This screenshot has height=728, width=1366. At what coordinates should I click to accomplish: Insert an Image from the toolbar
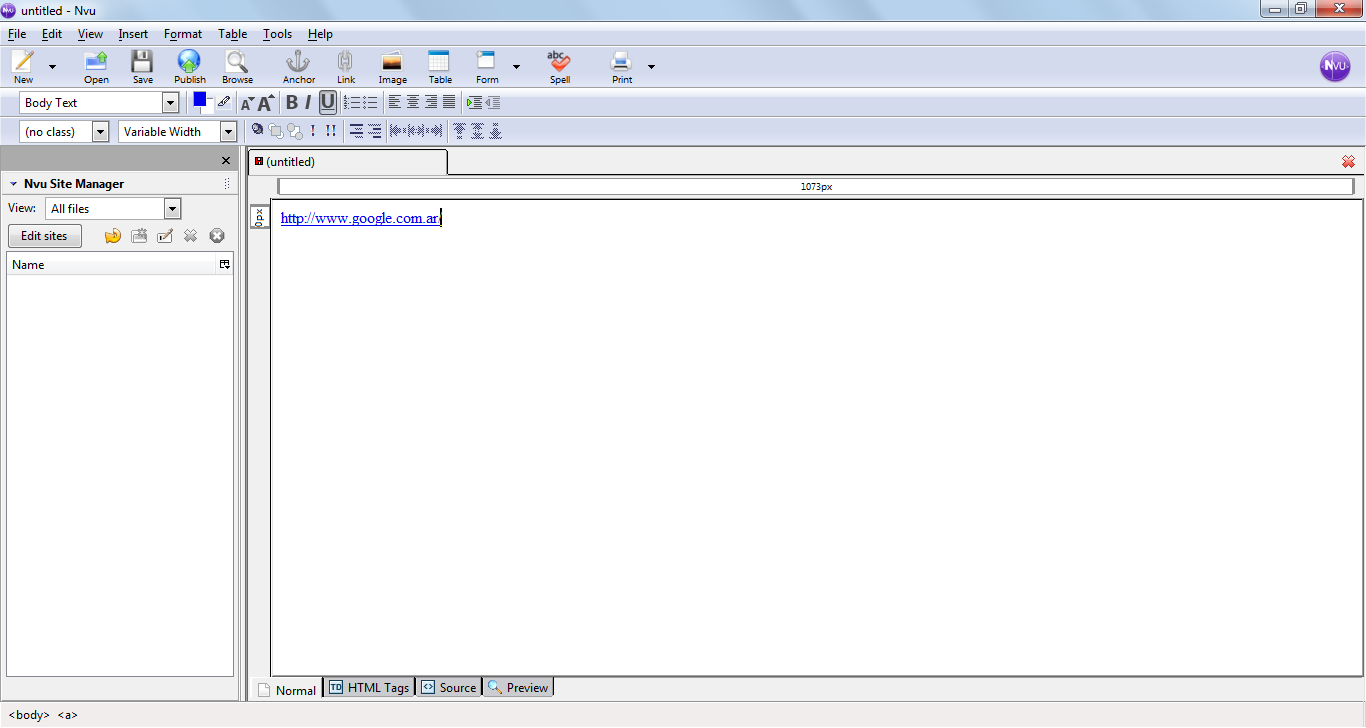pyautogui.click(x=392, y=66)
